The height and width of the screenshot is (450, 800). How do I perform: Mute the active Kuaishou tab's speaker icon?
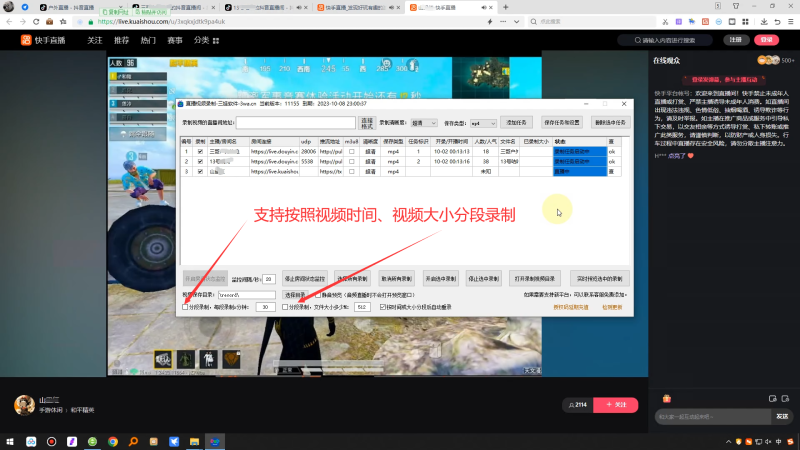[x=483, y=8]
